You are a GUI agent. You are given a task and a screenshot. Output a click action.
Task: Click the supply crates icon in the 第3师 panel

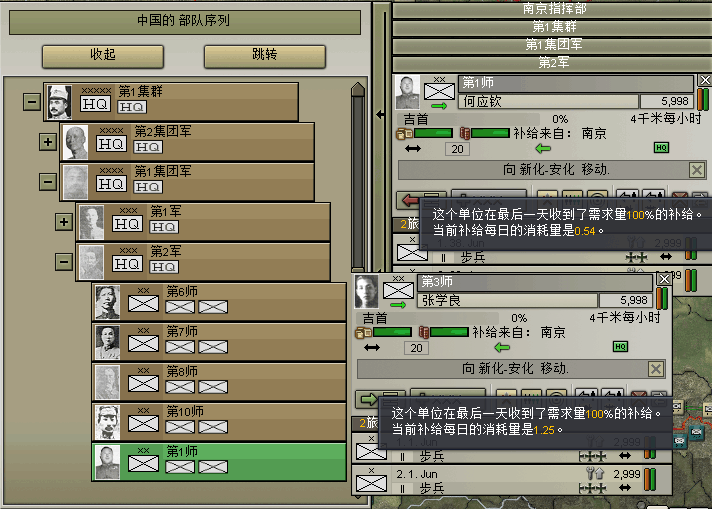(x=363, y=332)
